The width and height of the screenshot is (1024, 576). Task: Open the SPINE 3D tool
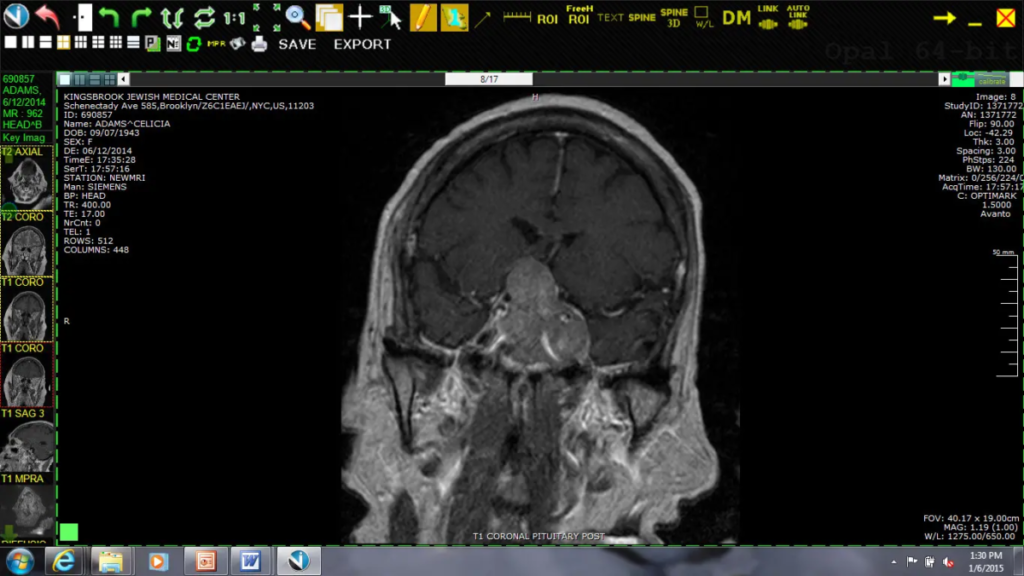[x=673, y=18]
